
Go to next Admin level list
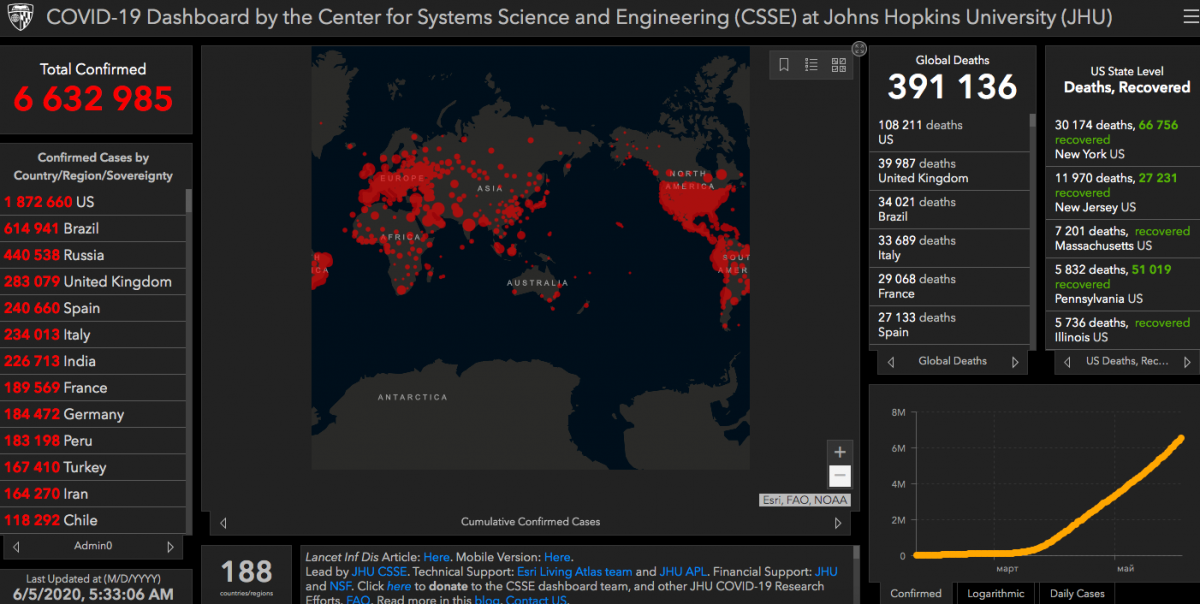tap(170, 547)
